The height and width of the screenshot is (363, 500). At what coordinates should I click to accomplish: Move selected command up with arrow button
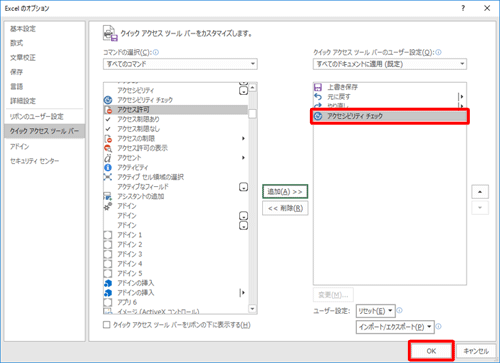(x=480, y=192)
